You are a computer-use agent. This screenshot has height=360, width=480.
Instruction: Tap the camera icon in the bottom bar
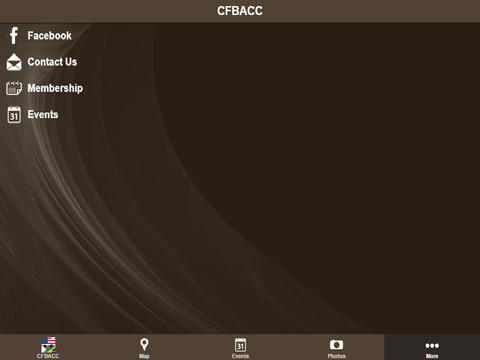click(x=336, y=345)
